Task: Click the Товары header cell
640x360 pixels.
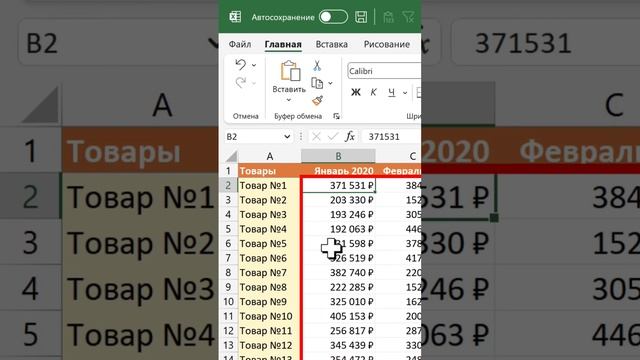Action: [x=269, y=171]
